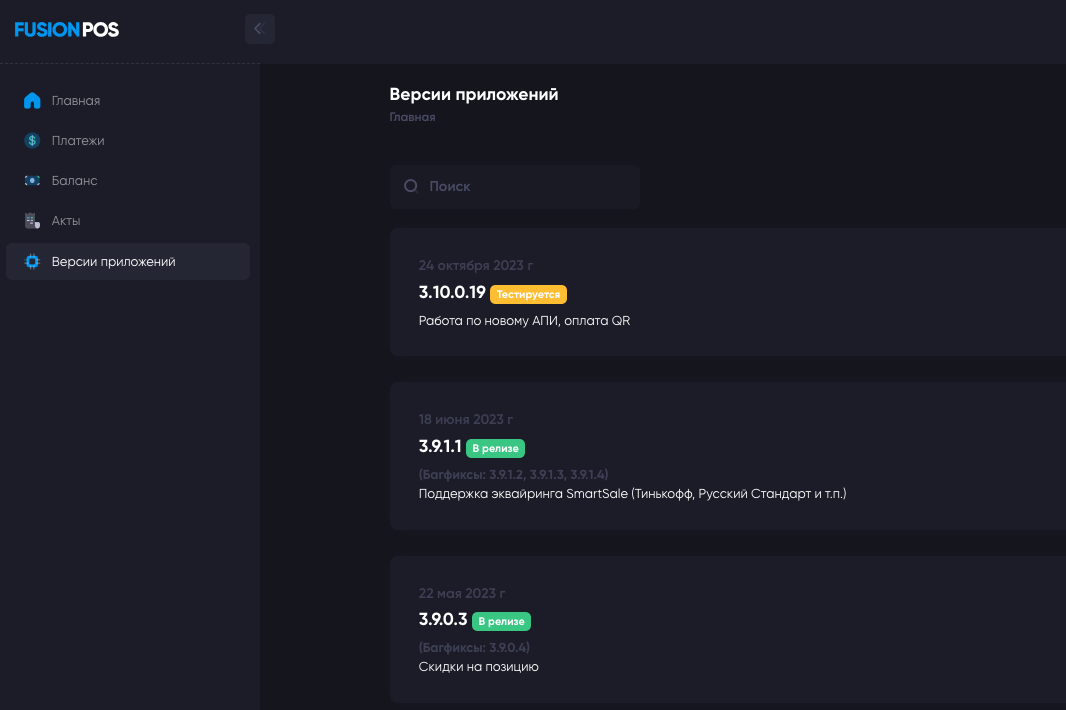
Task: Click the FUSION POS logo
Action: tap(66, 29)
